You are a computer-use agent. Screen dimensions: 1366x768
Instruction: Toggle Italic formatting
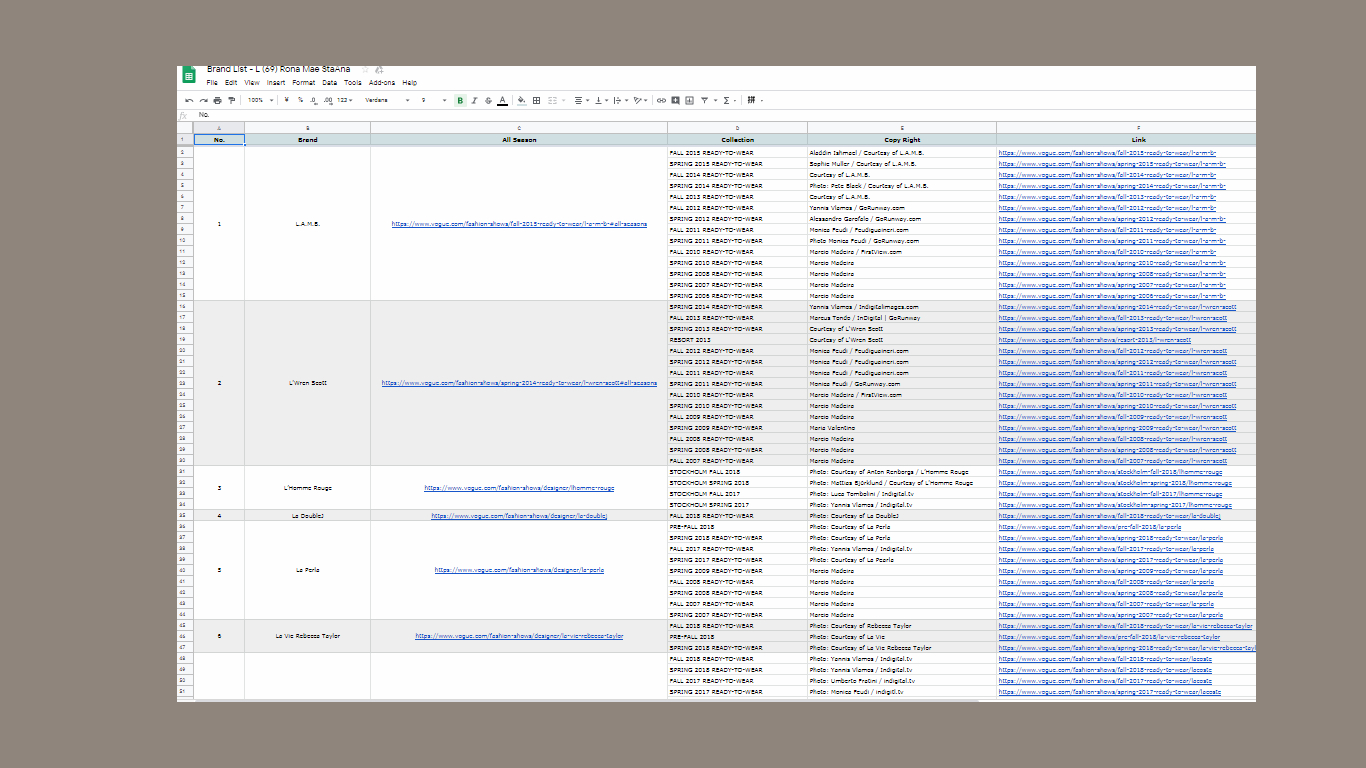[474, 100]
